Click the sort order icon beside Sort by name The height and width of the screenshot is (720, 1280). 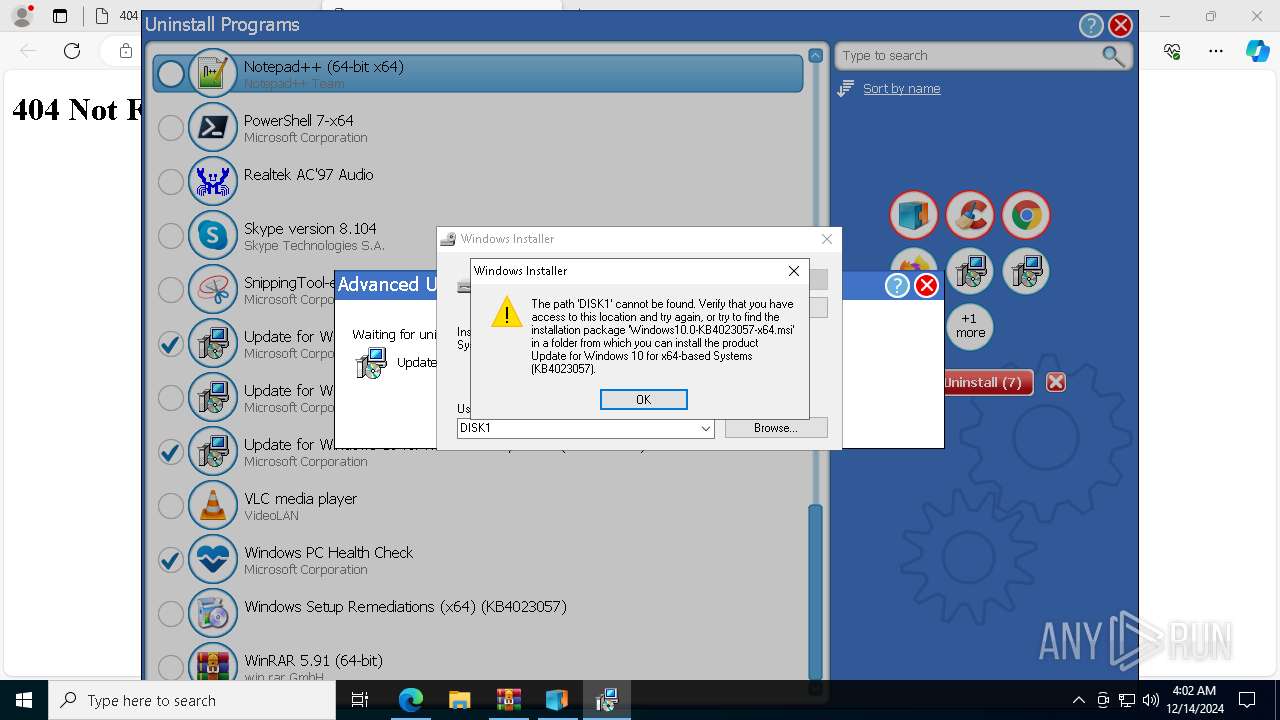coord(846,89)
